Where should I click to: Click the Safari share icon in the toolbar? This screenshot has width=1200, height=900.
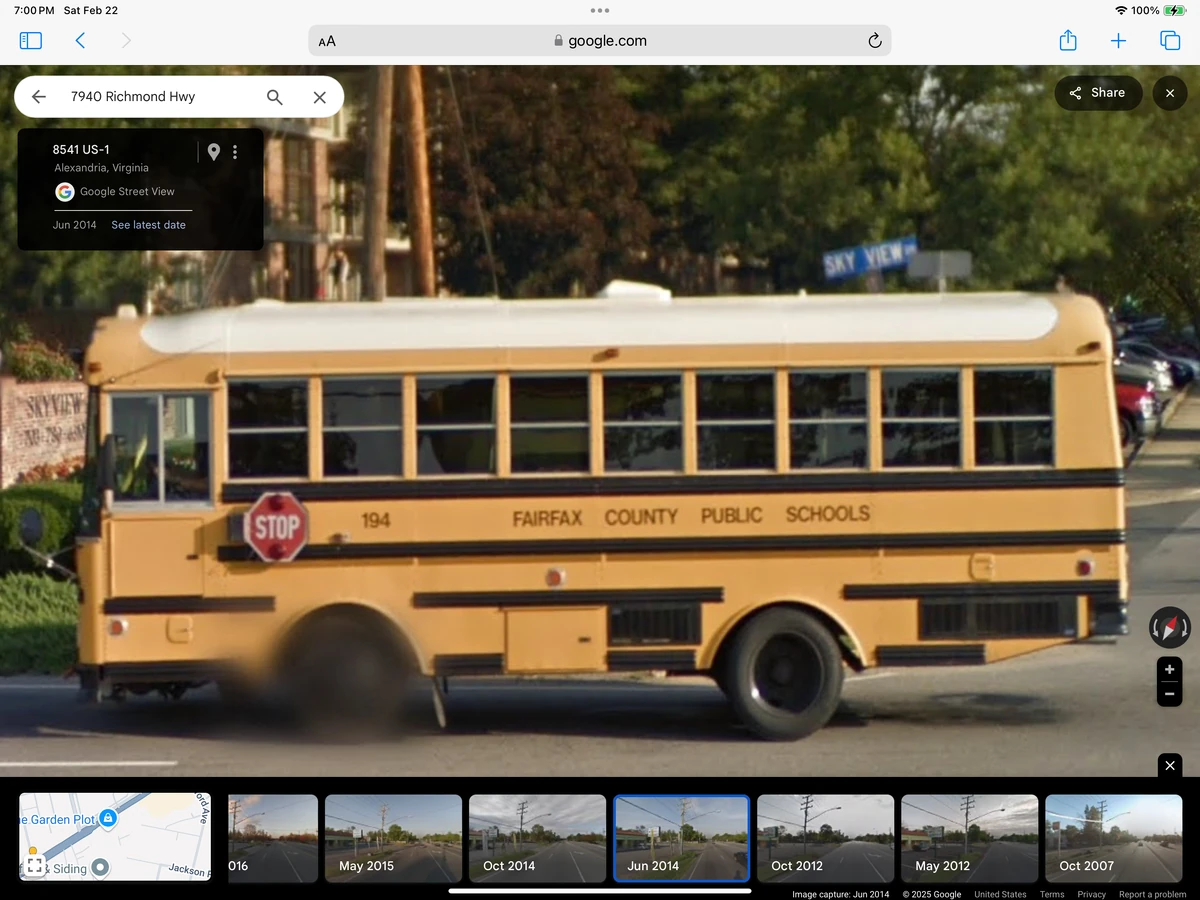tap(1067, 41)
